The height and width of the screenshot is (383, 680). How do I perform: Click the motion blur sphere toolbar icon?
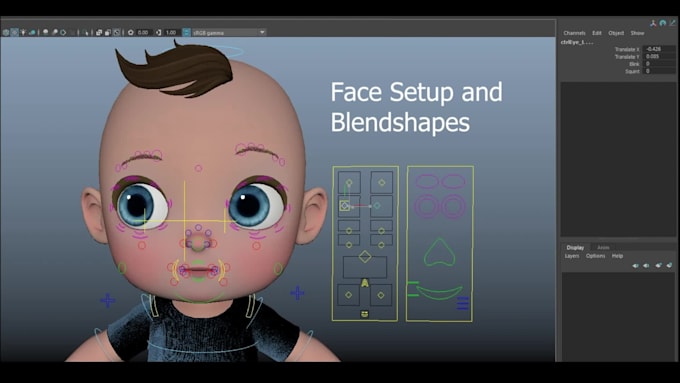click(x=55, y=33)
